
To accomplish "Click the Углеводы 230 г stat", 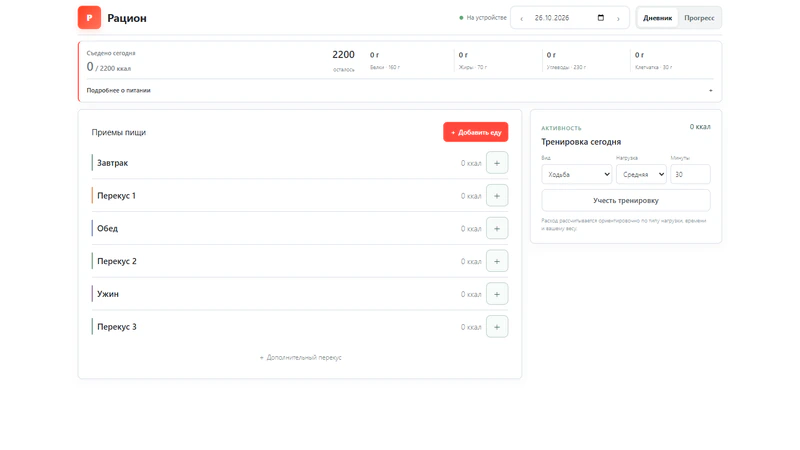I will pyautogui.click(x=566, y=60).
